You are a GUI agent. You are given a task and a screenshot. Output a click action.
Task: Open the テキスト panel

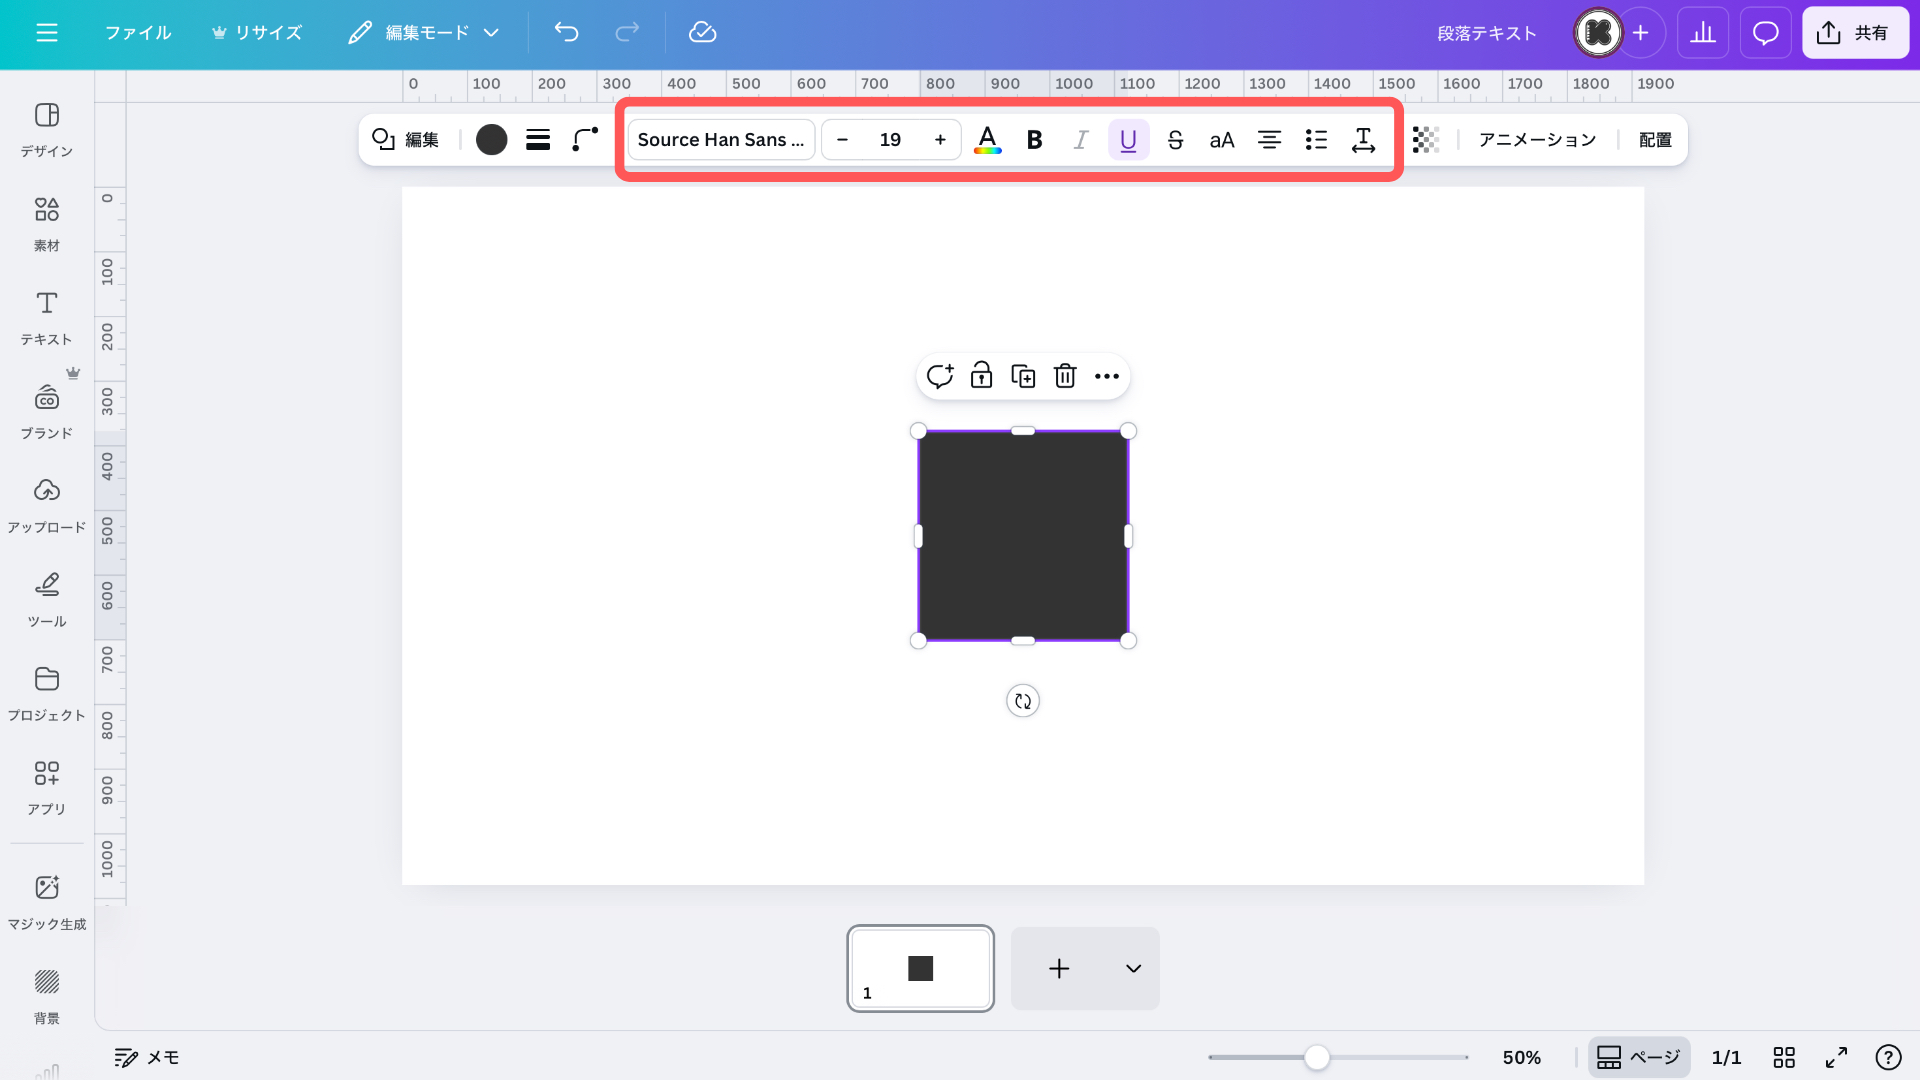[x=47, y=318]
